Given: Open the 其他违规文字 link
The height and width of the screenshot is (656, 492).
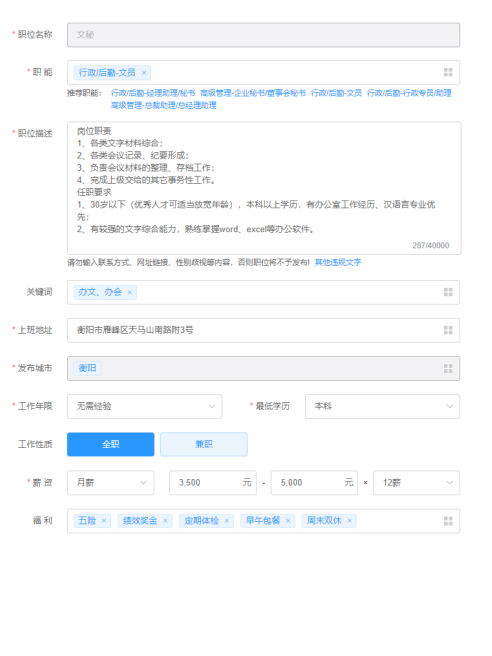Looking at the screenshot, I should click(338, 262).
